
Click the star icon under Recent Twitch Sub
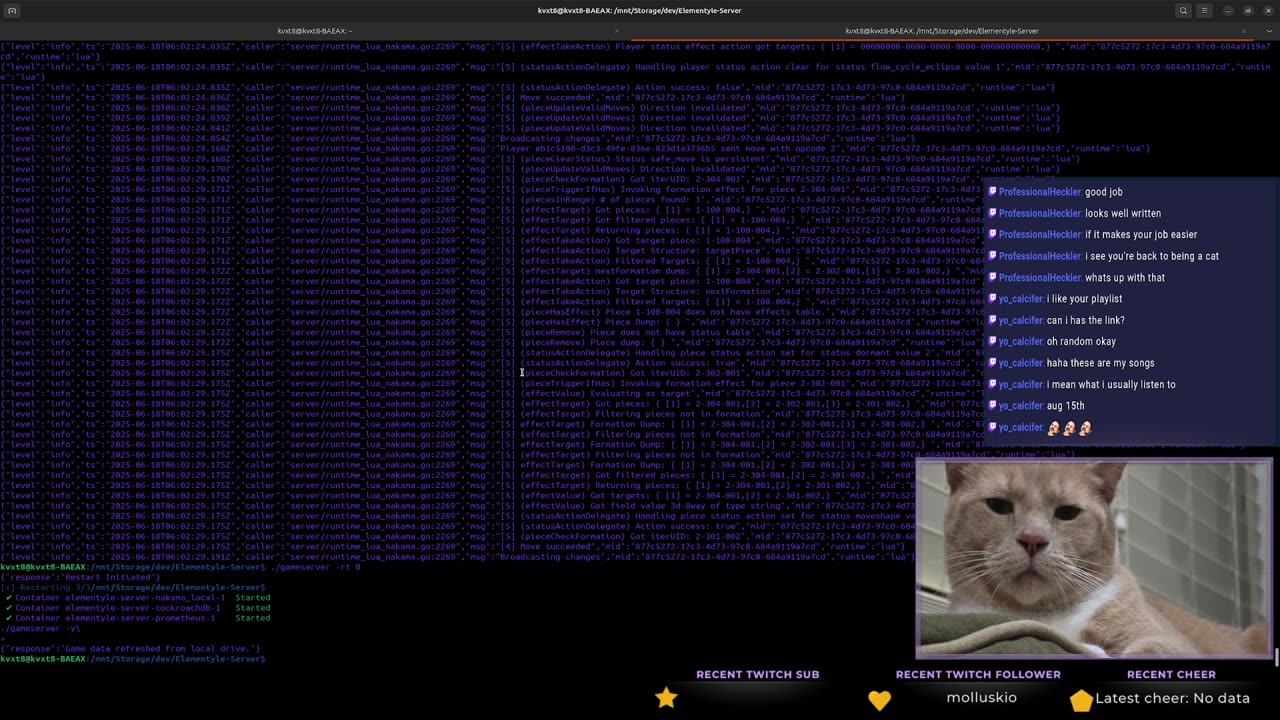[x=666, y=698]
